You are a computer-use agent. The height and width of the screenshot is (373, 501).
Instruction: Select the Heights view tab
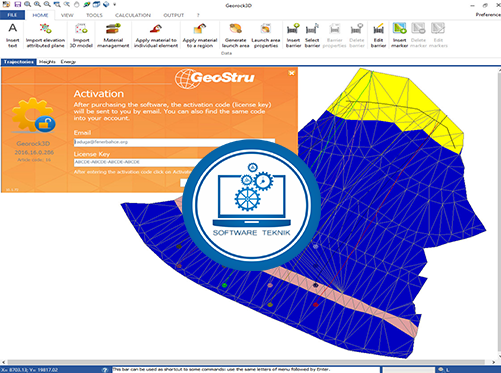point(47,62)
